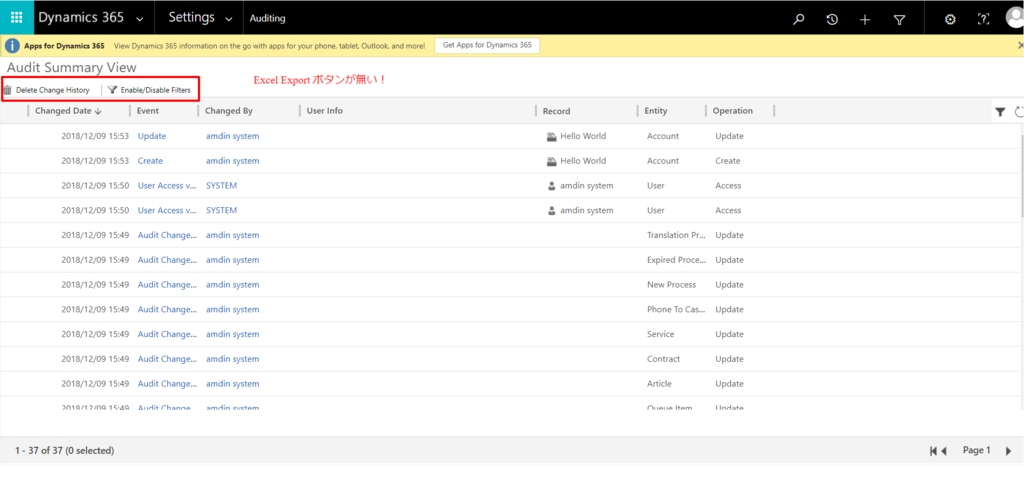This screenshot has width=1024, height=477.
Task: Click Expired Process entity cell
Action: coord(676,260)
